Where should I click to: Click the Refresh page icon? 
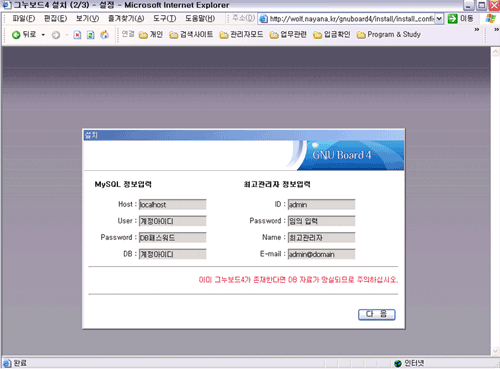[90, 35]
